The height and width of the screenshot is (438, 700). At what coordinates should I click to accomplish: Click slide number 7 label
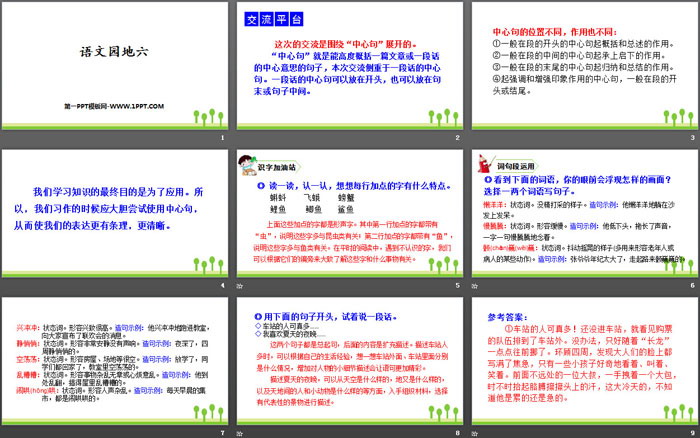click(222, 433)
